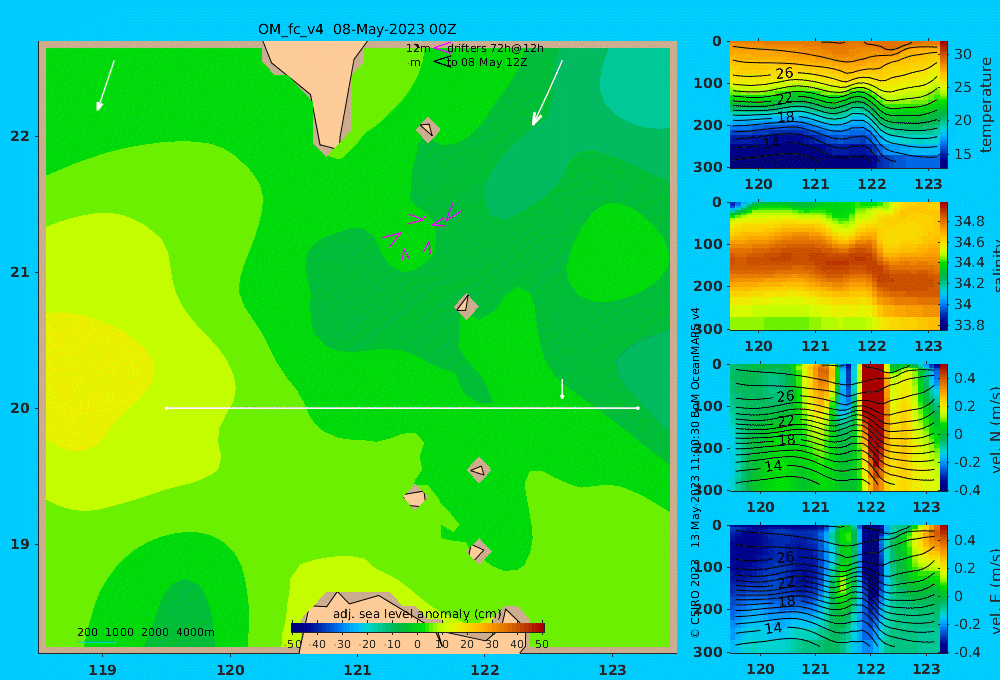Viewport: 1000px width, 680px height.
Task: Click the '-0.4' tick on the vel. N colorbar
Action: click(967, 490)
